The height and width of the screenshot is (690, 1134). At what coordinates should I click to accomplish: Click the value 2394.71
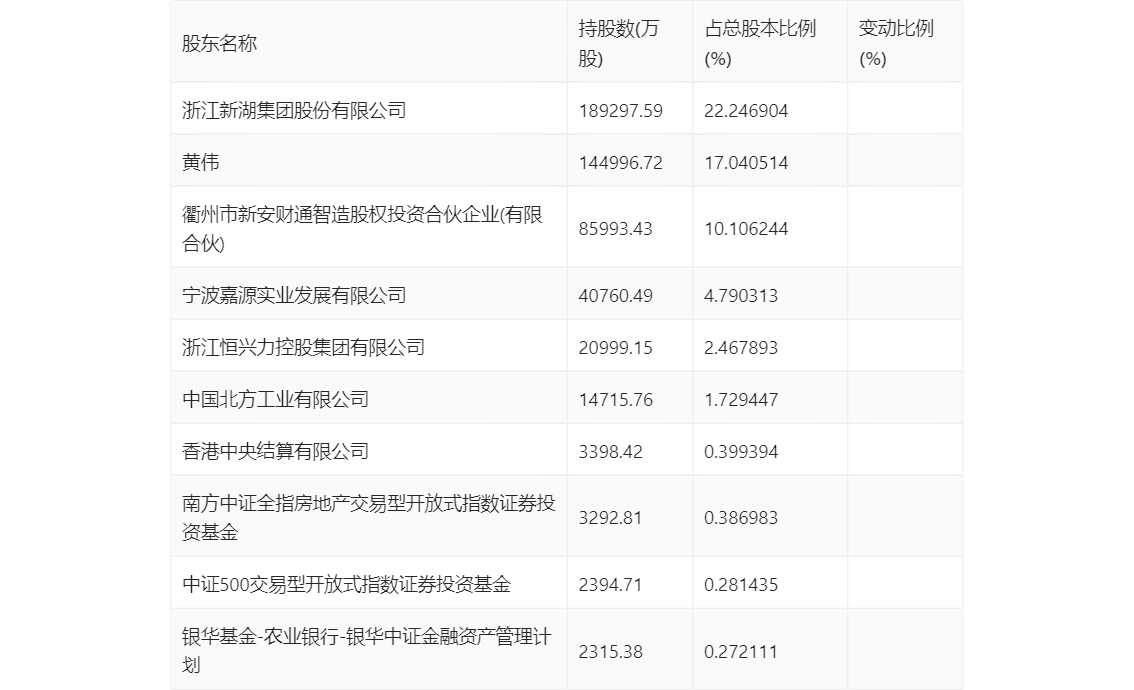(610, 585)
